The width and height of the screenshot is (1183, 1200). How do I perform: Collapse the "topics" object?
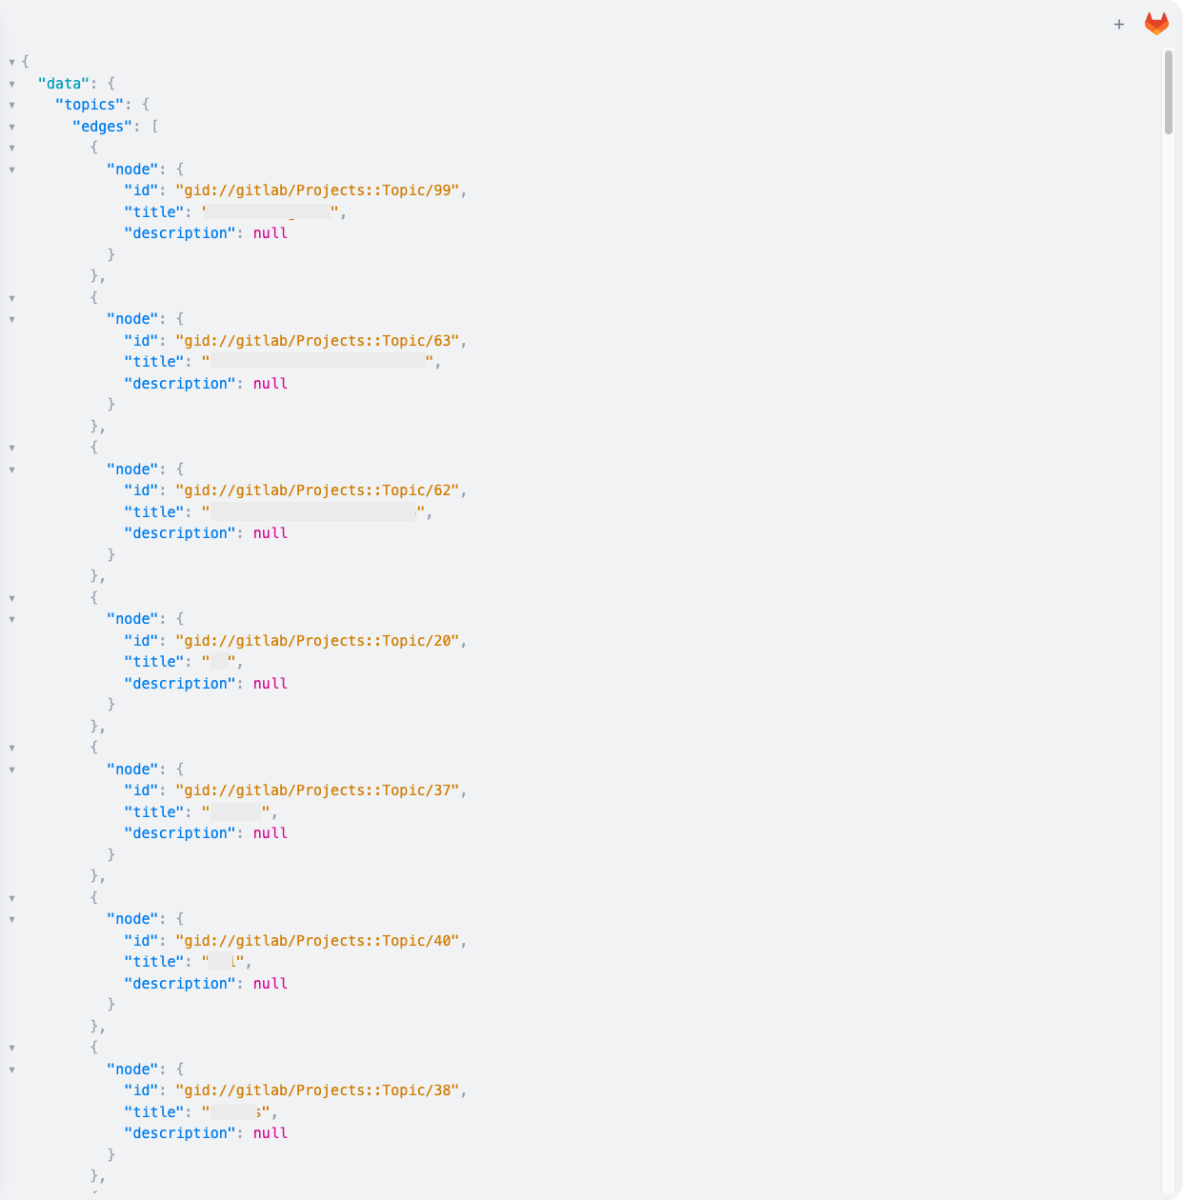[11, 105]
